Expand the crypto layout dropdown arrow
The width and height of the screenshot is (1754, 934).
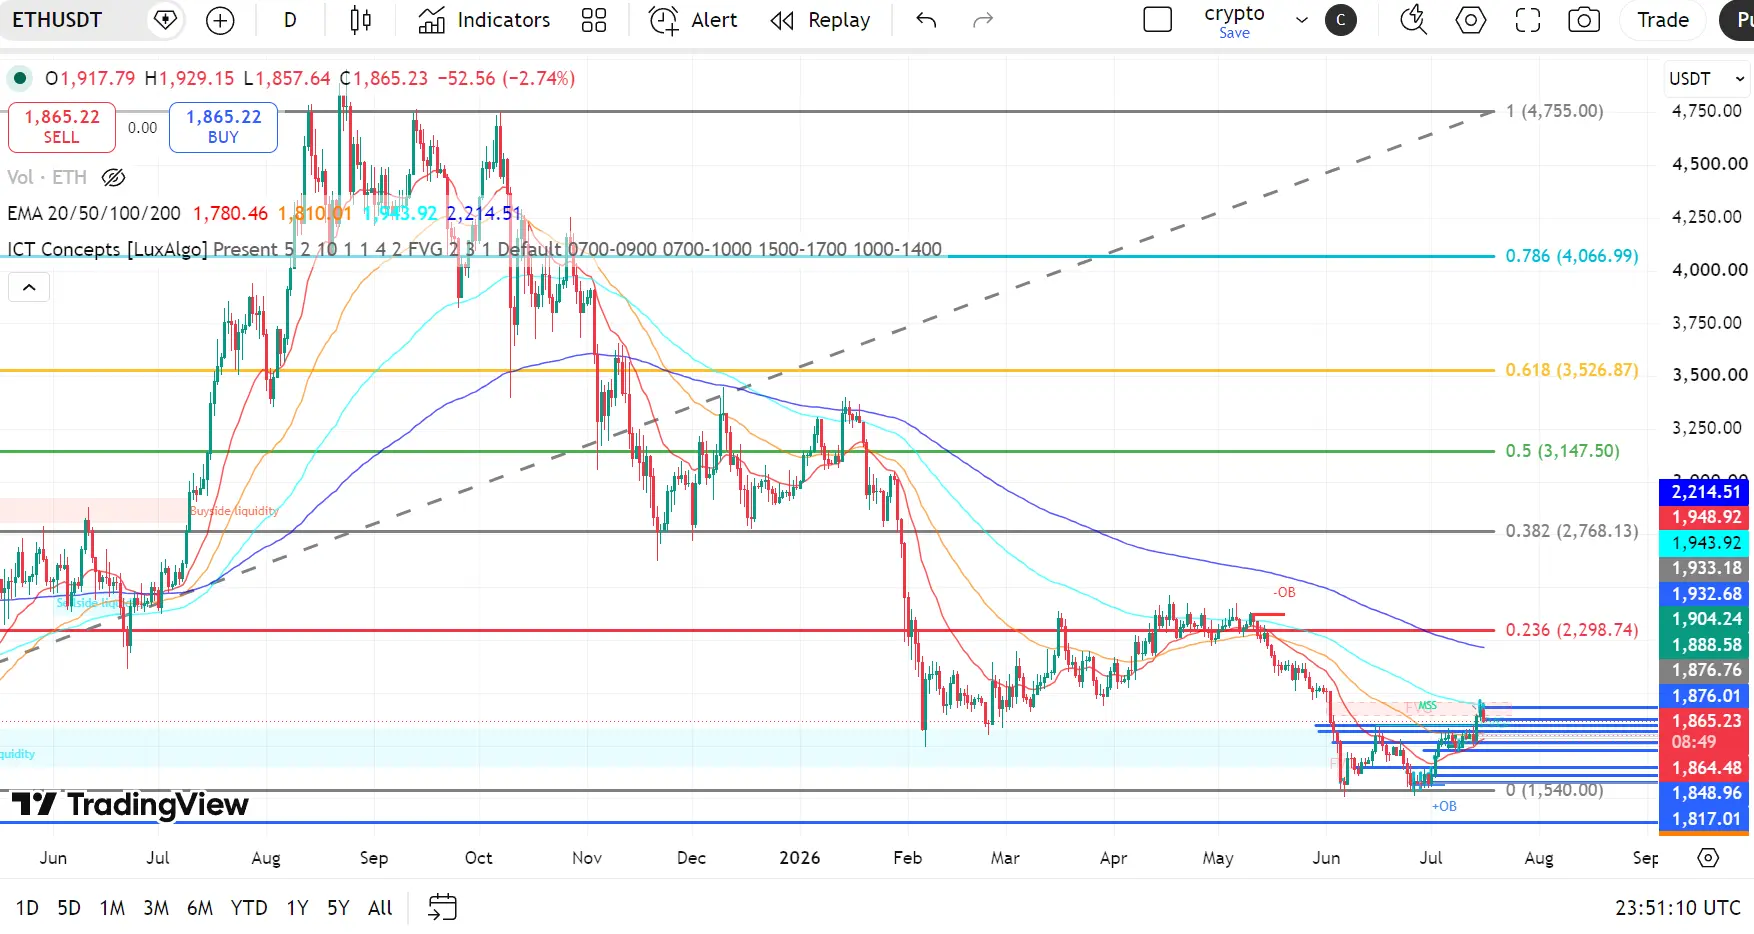[x=1301, y=20]
